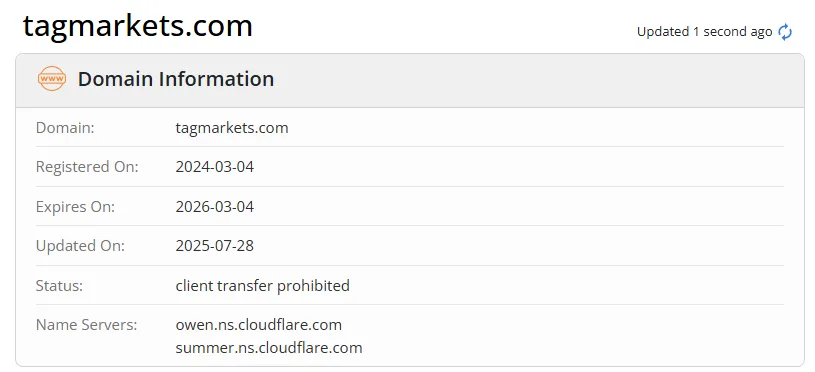Viewport: 815px width, 372px height.
Task: Click the orange www globe icon
Action: pyautogui.click(x=52, y=79)
